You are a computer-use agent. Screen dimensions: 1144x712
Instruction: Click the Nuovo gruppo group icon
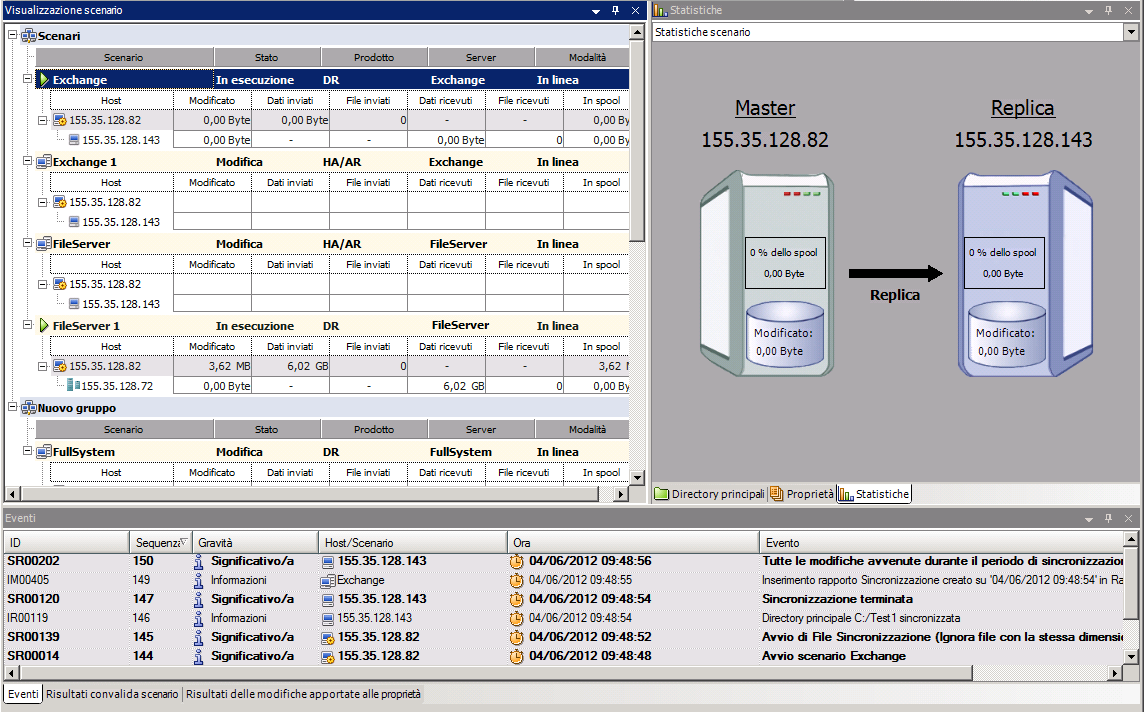pos(29,408)
